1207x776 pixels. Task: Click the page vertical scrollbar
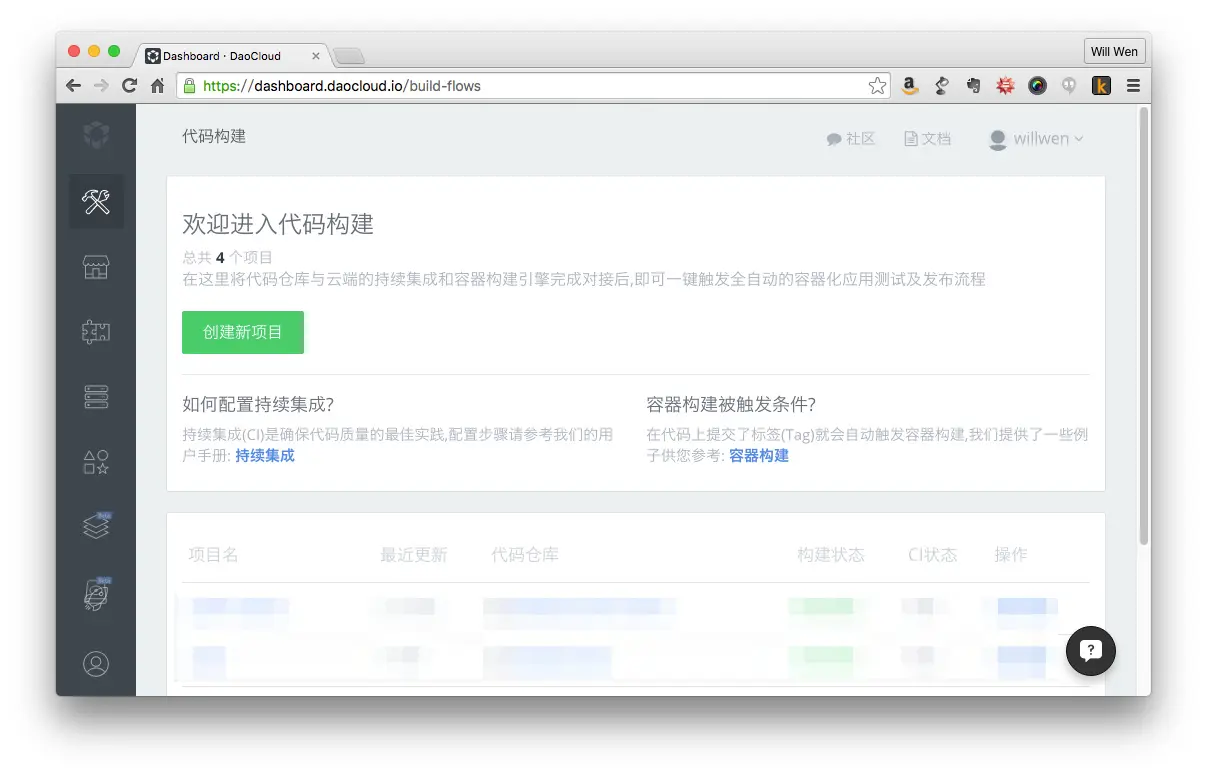pos(1144,326)
